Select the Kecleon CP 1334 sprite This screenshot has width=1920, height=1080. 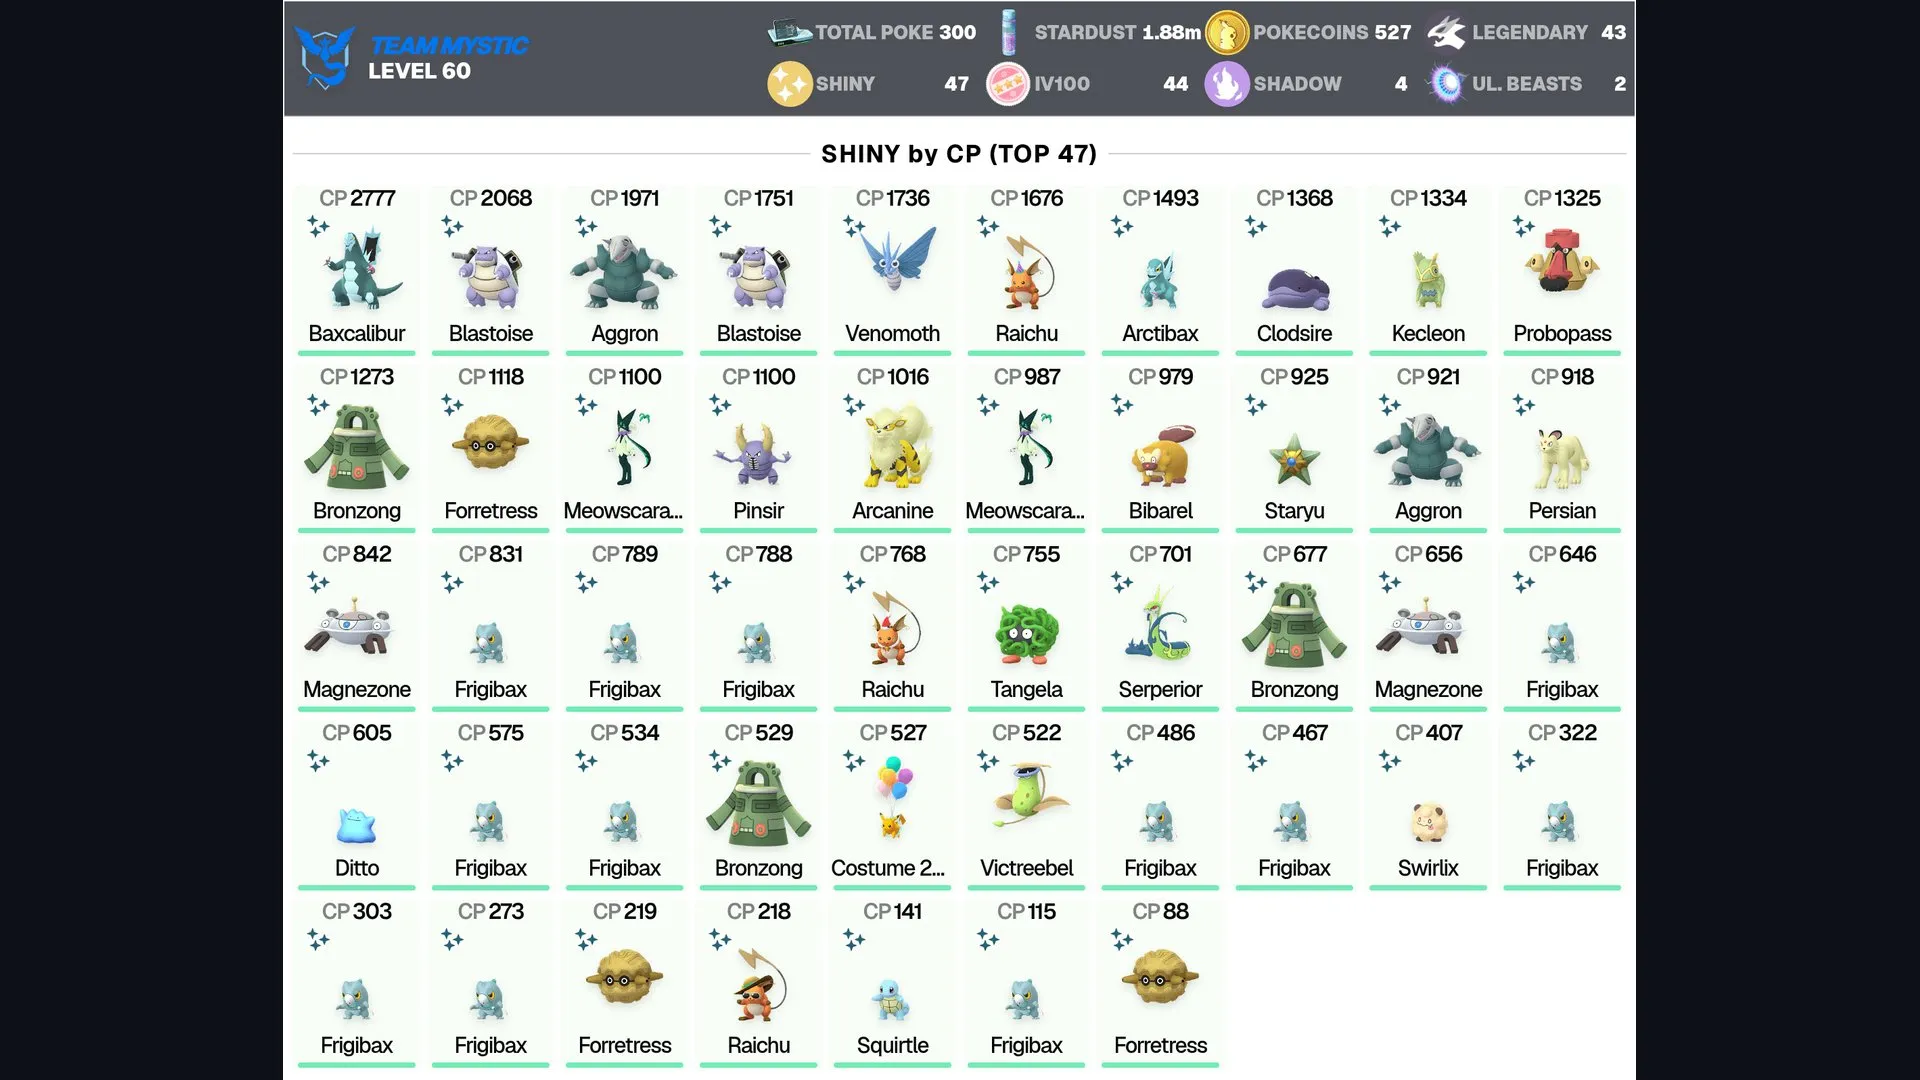click(1428, 279)
